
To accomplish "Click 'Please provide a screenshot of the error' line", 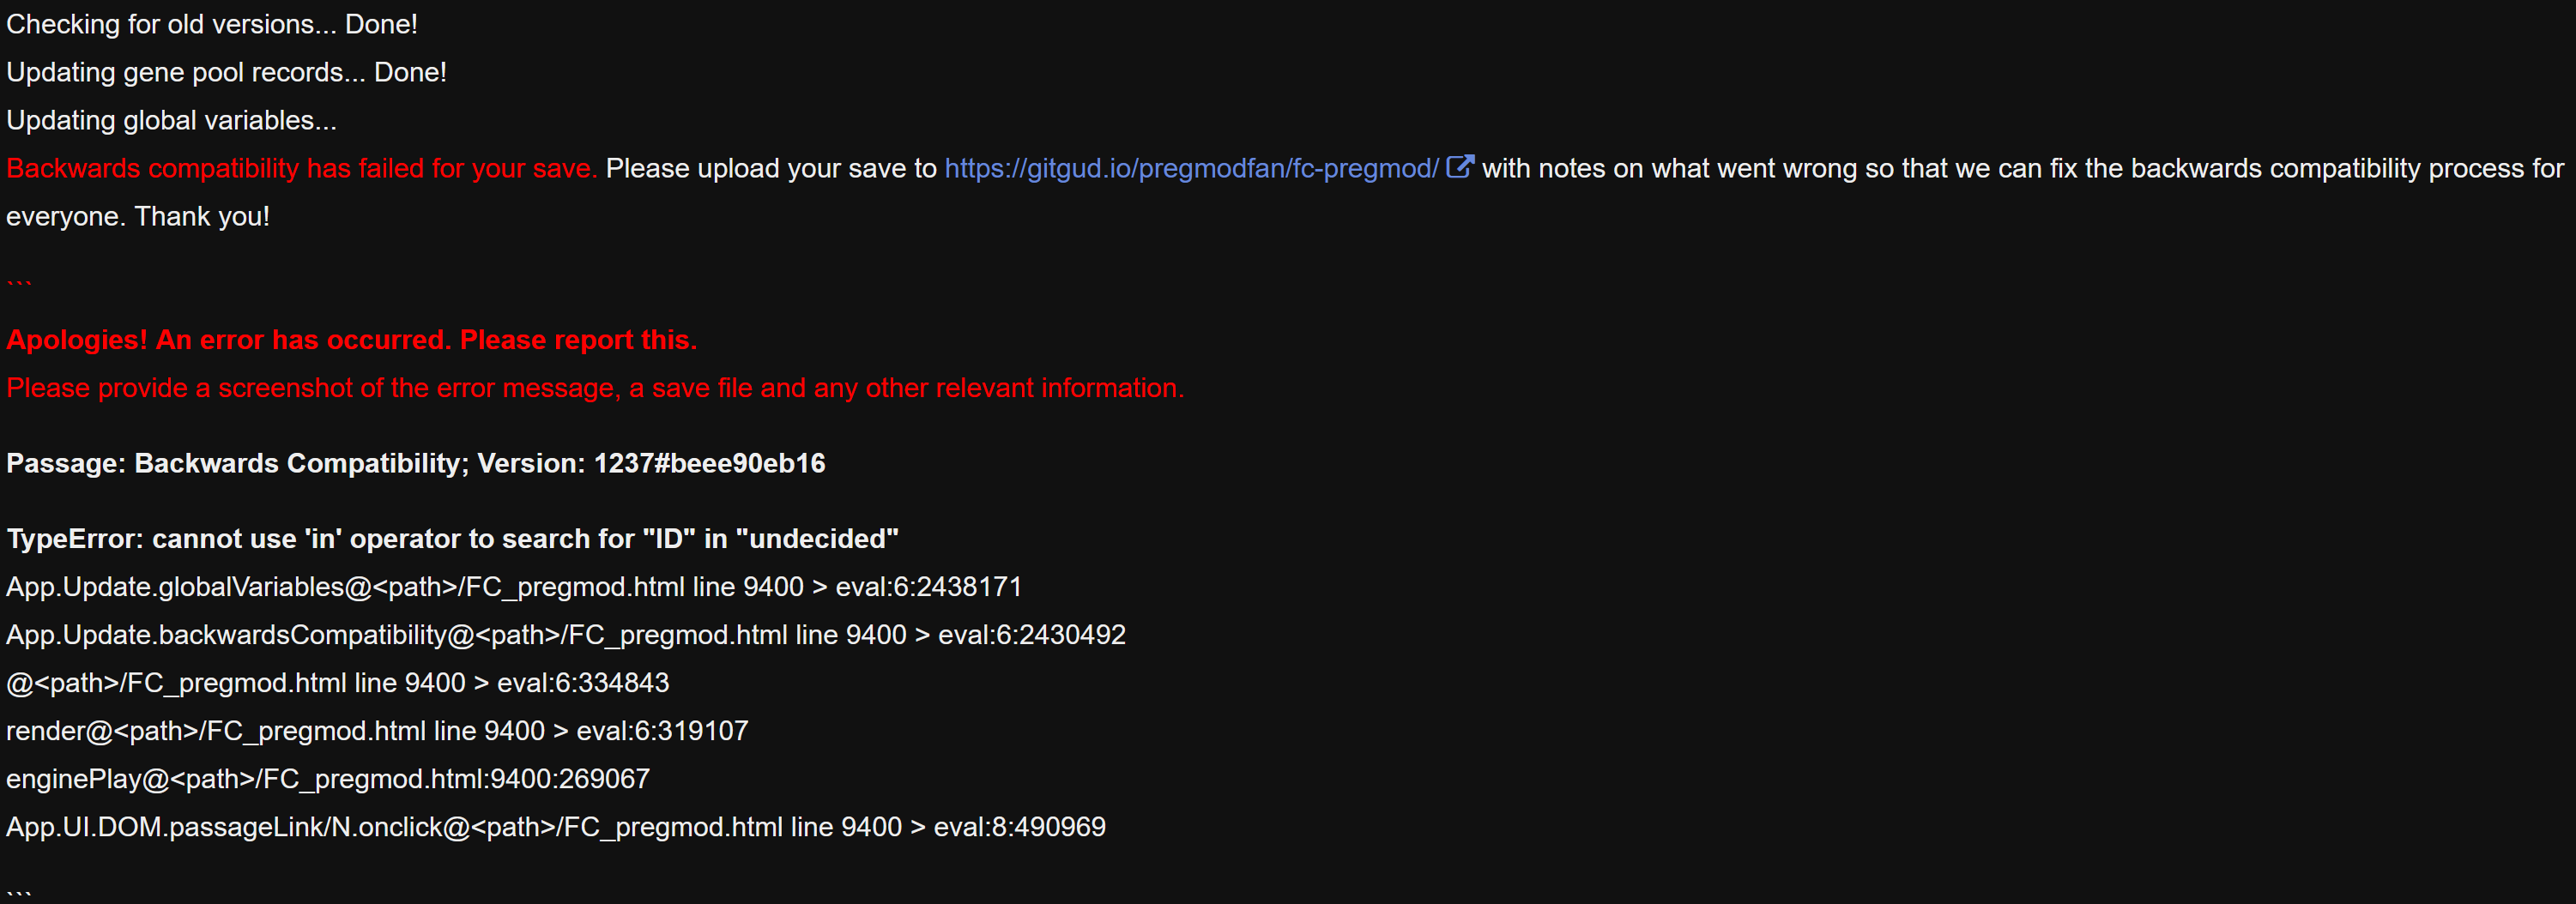I will (x=595, y=388).
